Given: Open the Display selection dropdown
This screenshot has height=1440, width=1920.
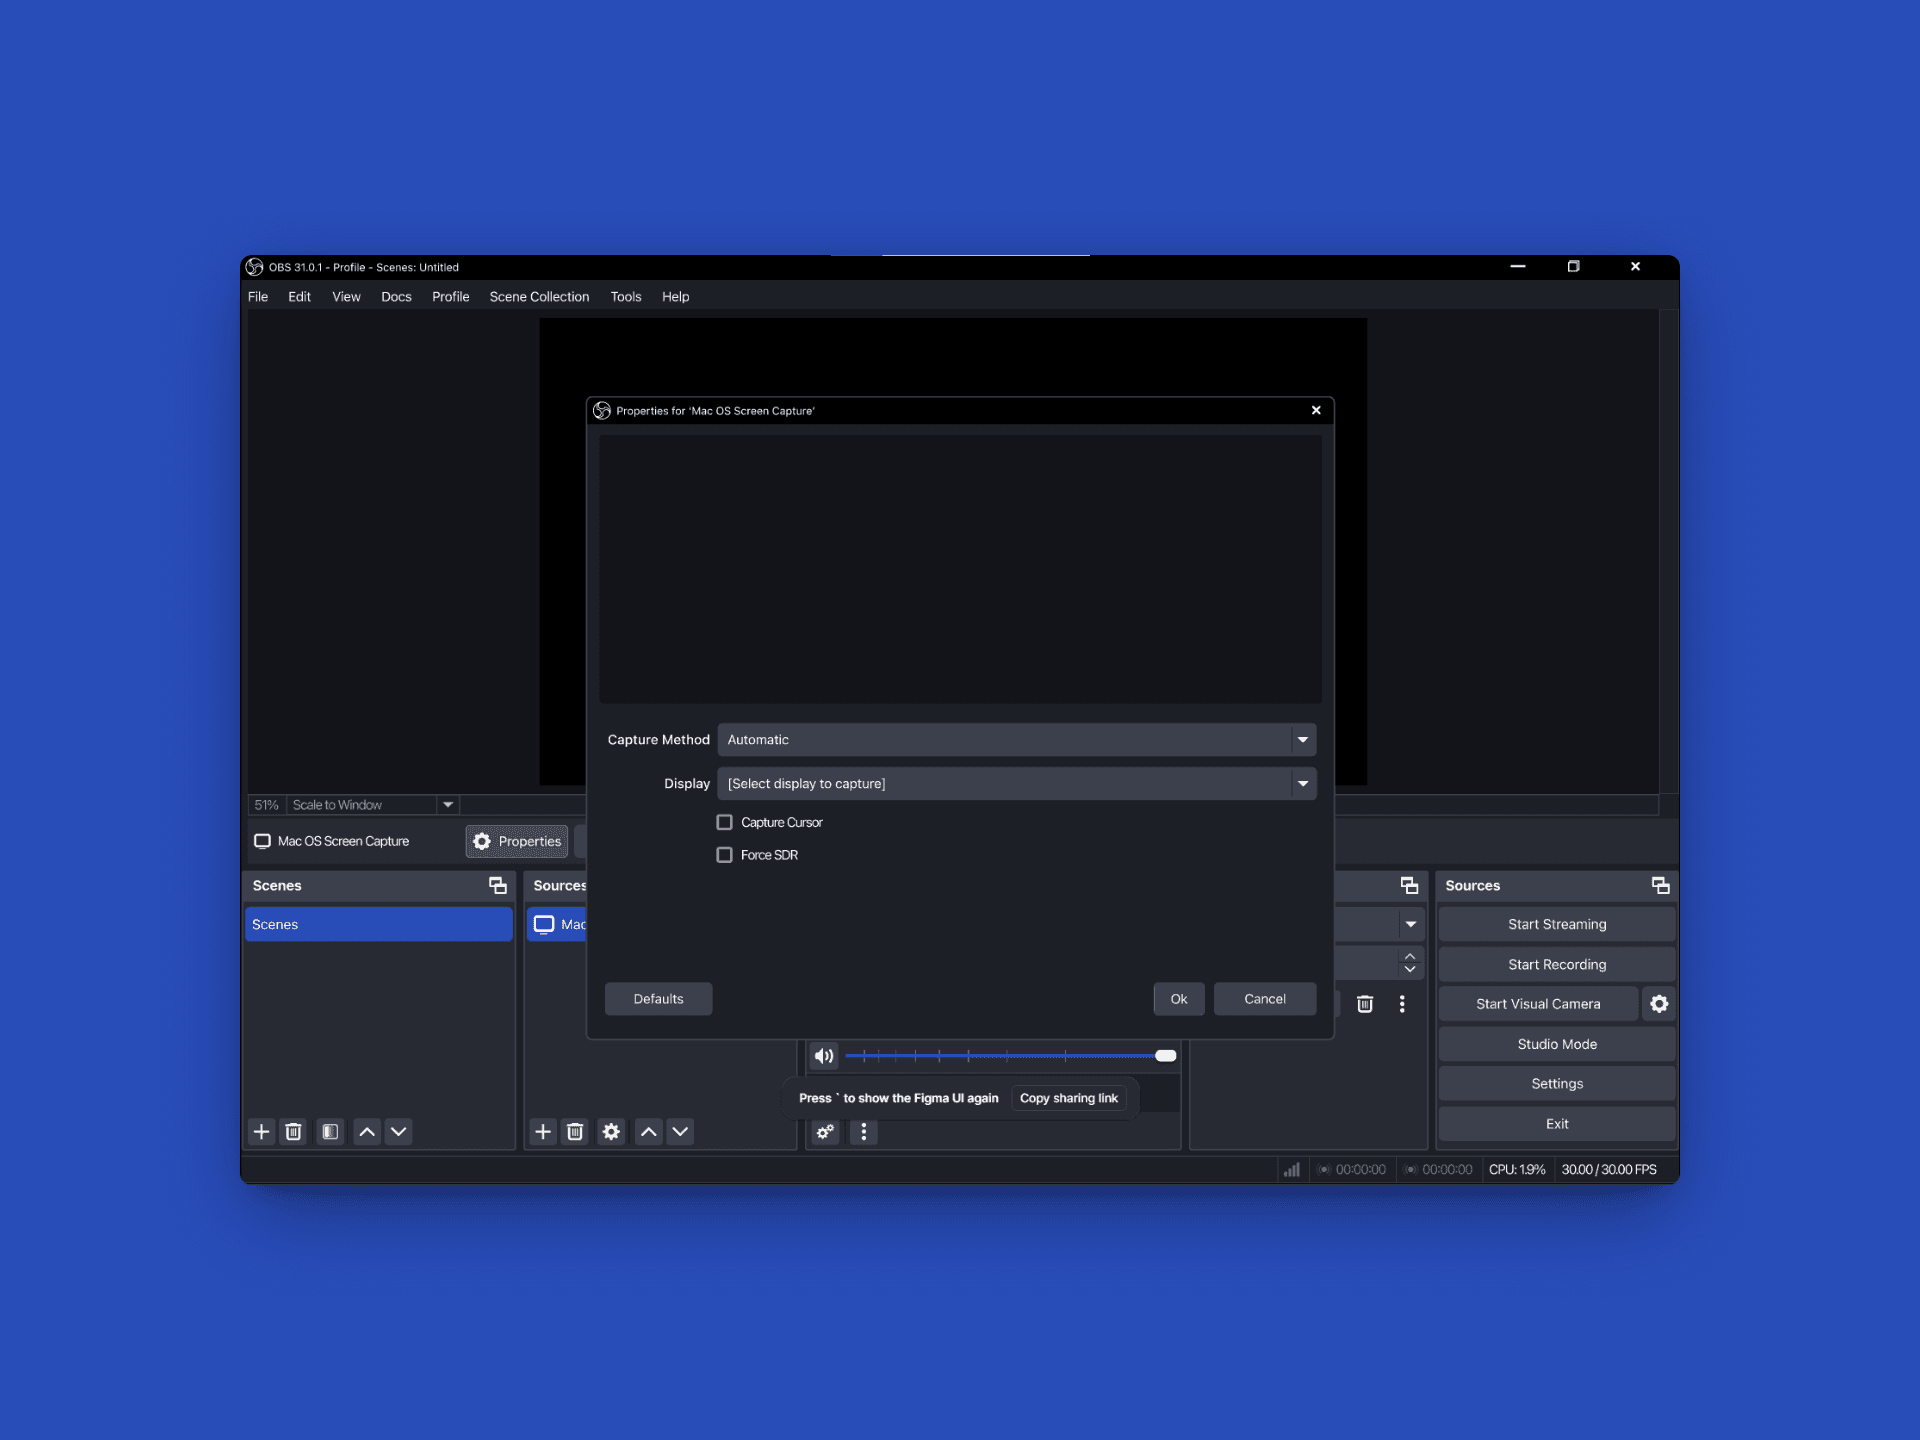Looking at the screenshot, I should click(x=1015, y=783).
